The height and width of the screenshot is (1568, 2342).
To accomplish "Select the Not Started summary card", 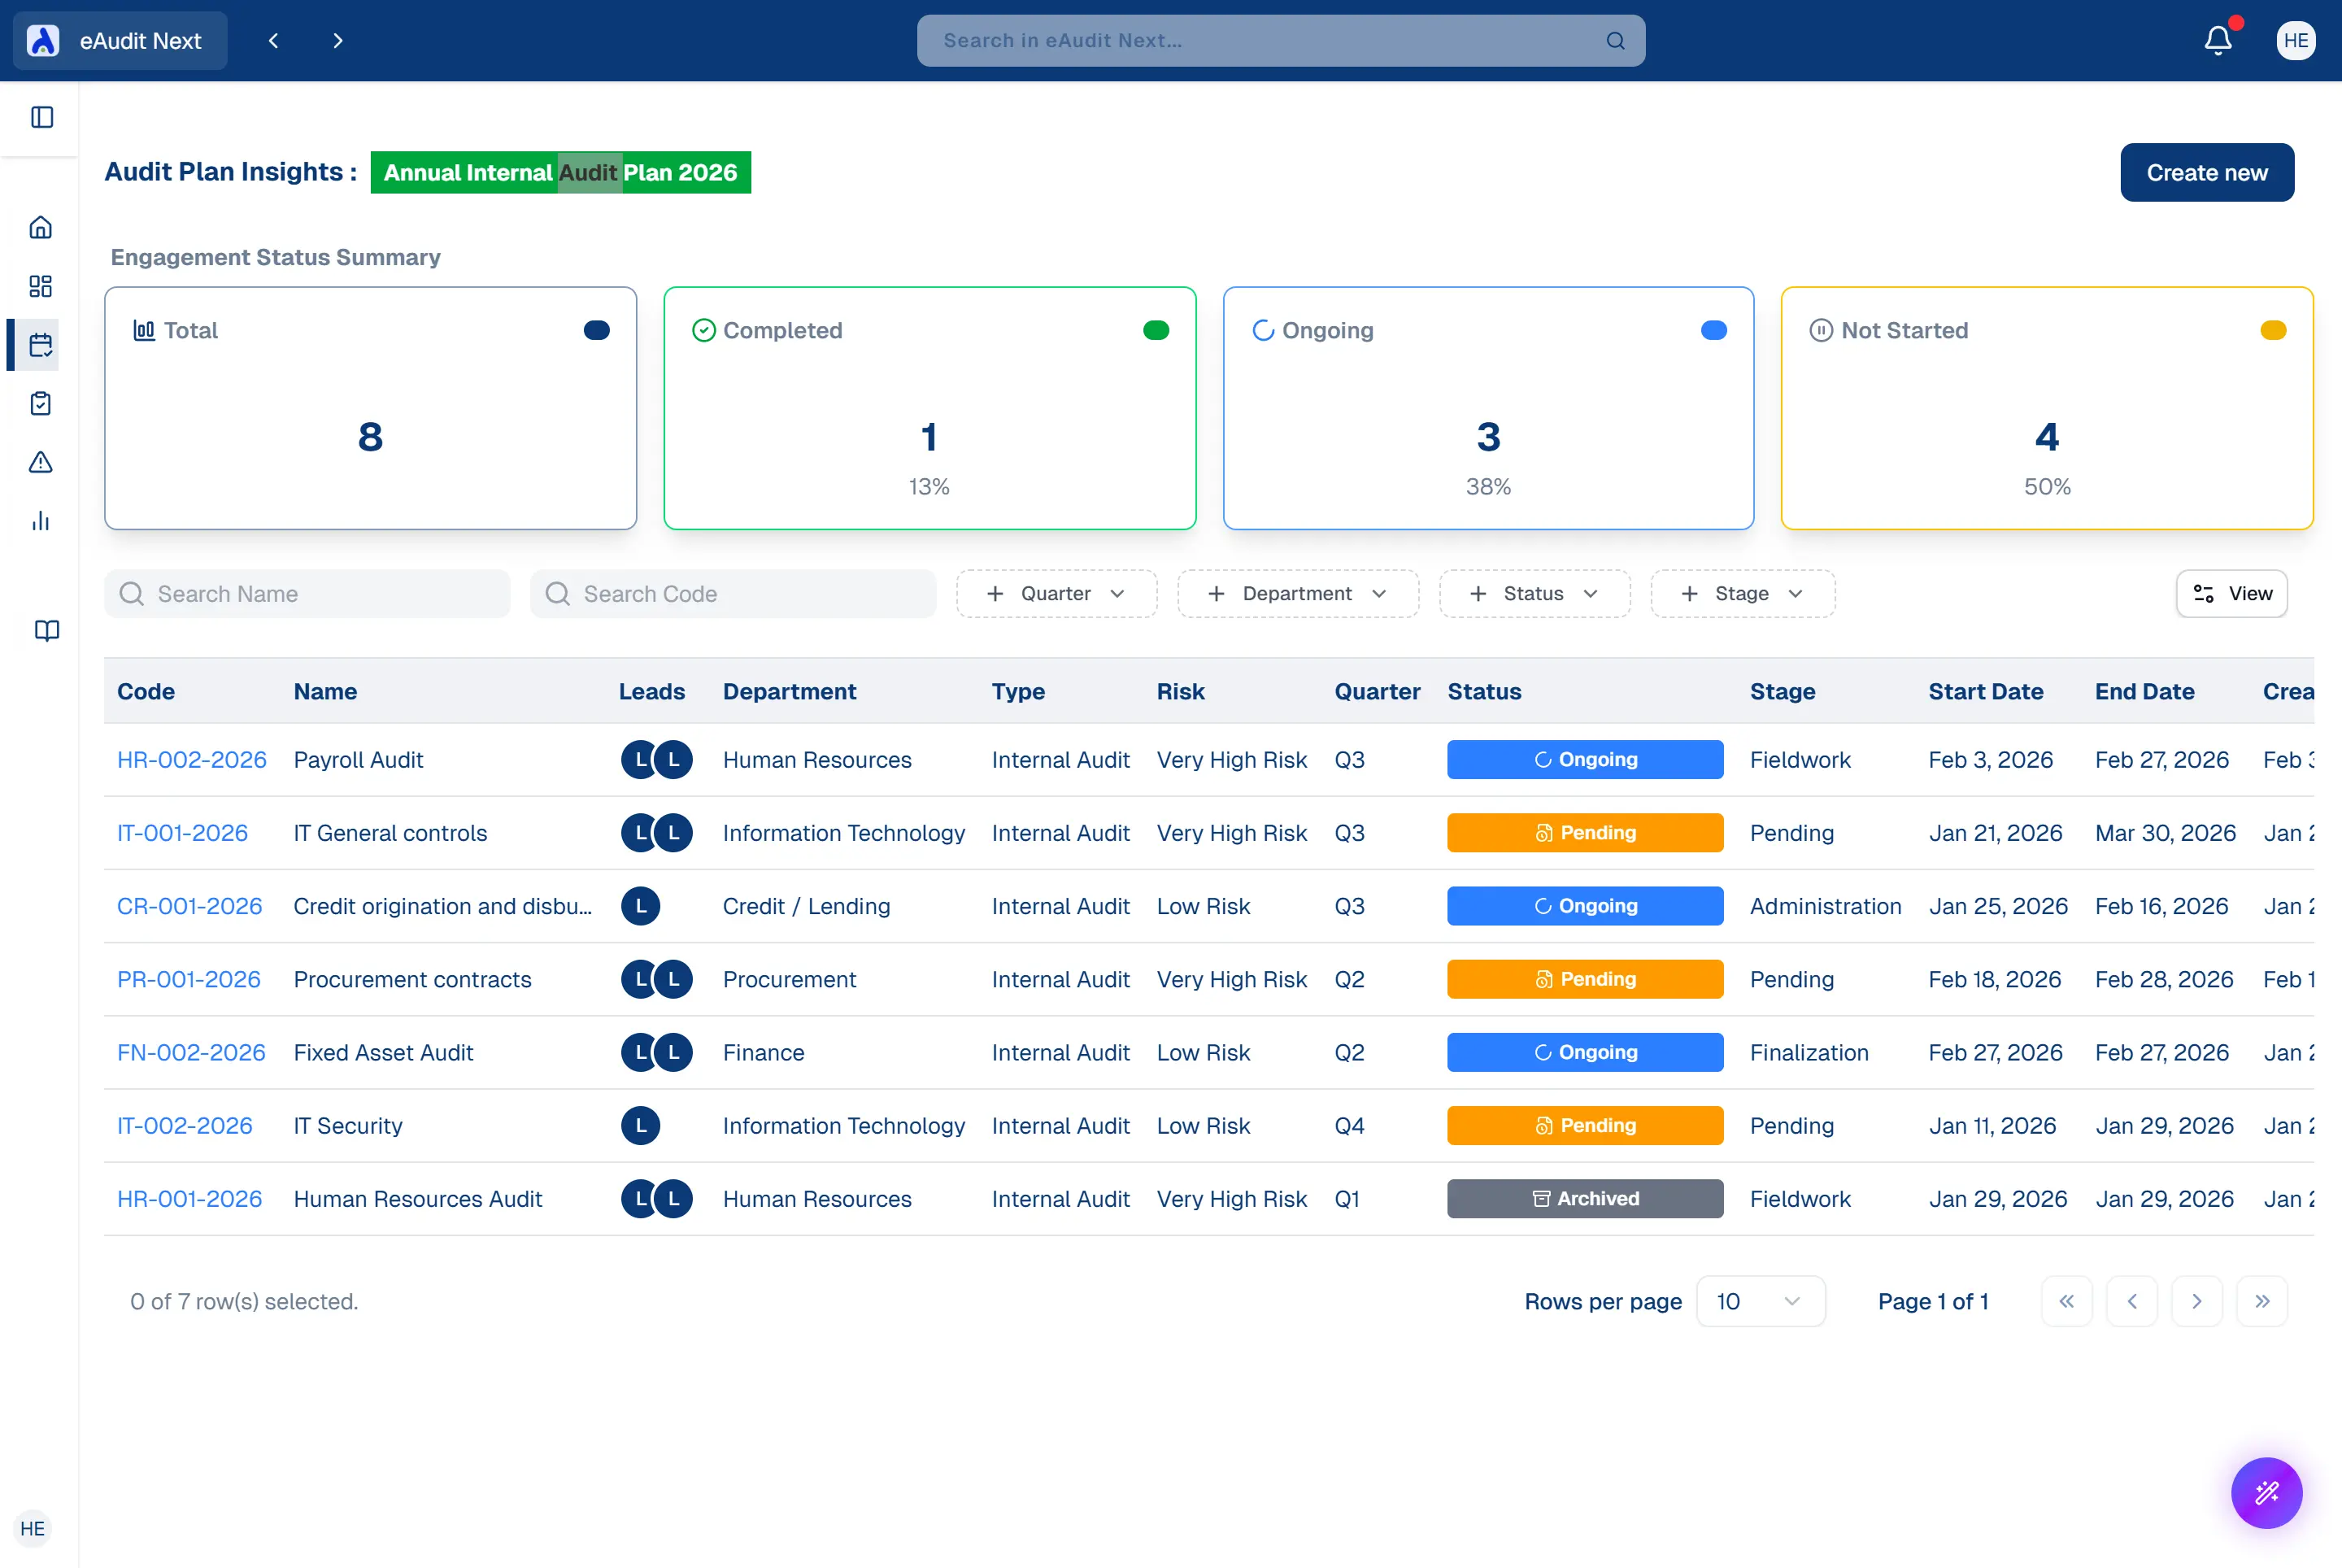I will 2046,408.
